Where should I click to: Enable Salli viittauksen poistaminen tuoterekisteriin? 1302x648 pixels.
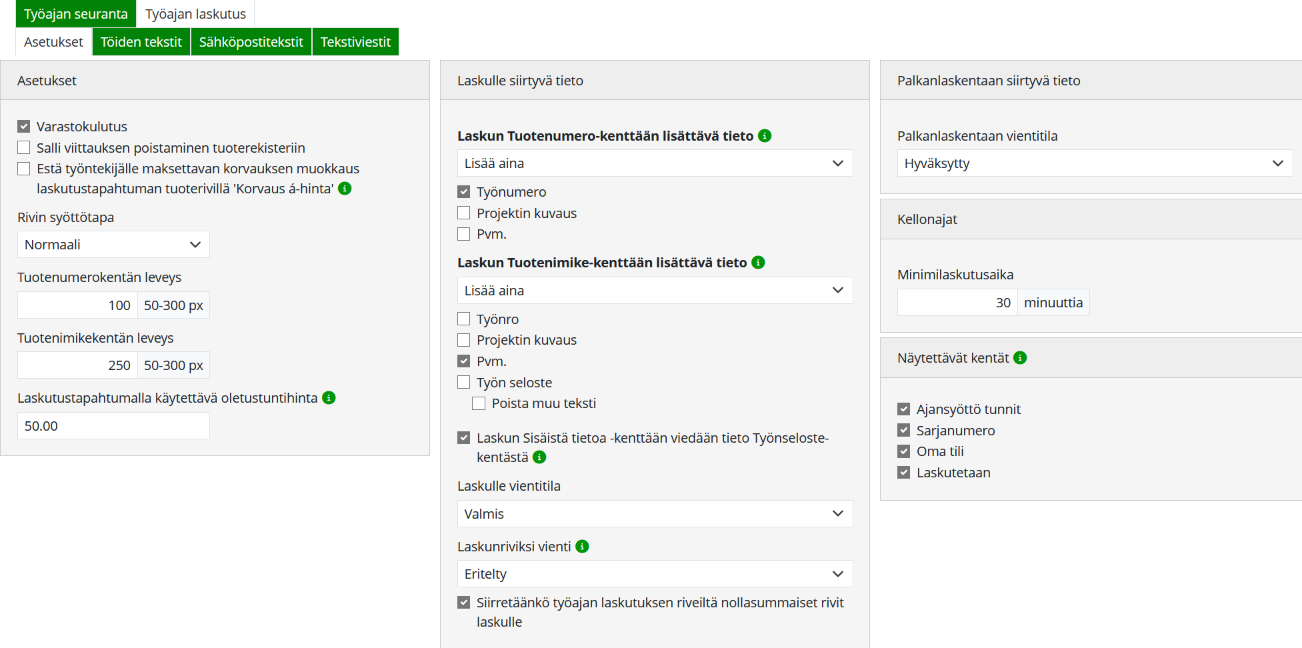(x=24, y=148)
